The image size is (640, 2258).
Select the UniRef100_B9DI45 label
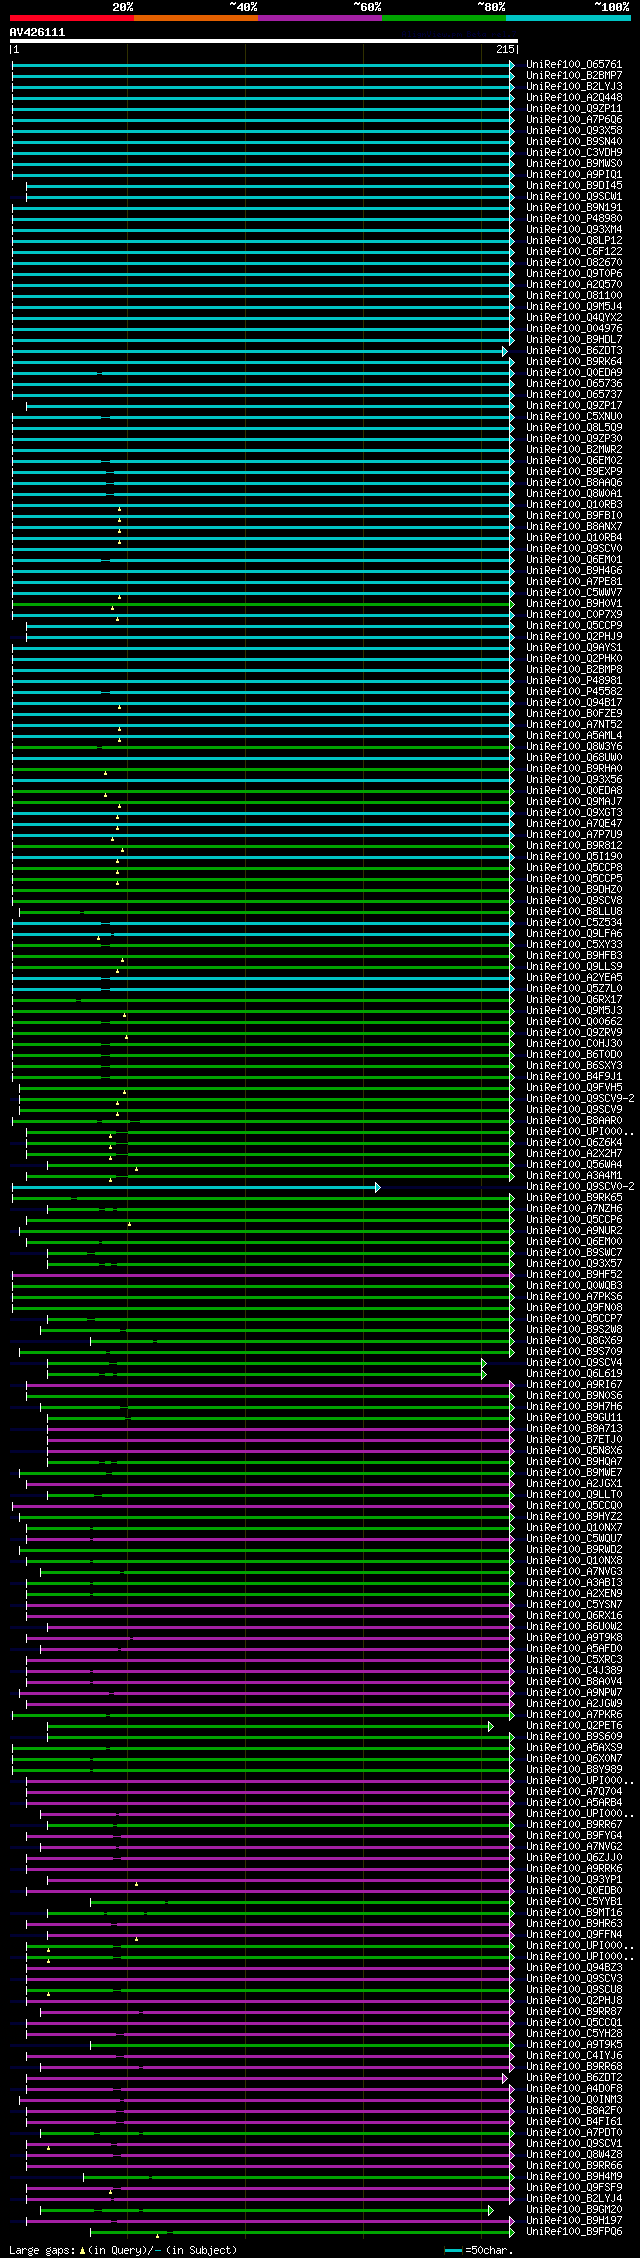point(574,185)
